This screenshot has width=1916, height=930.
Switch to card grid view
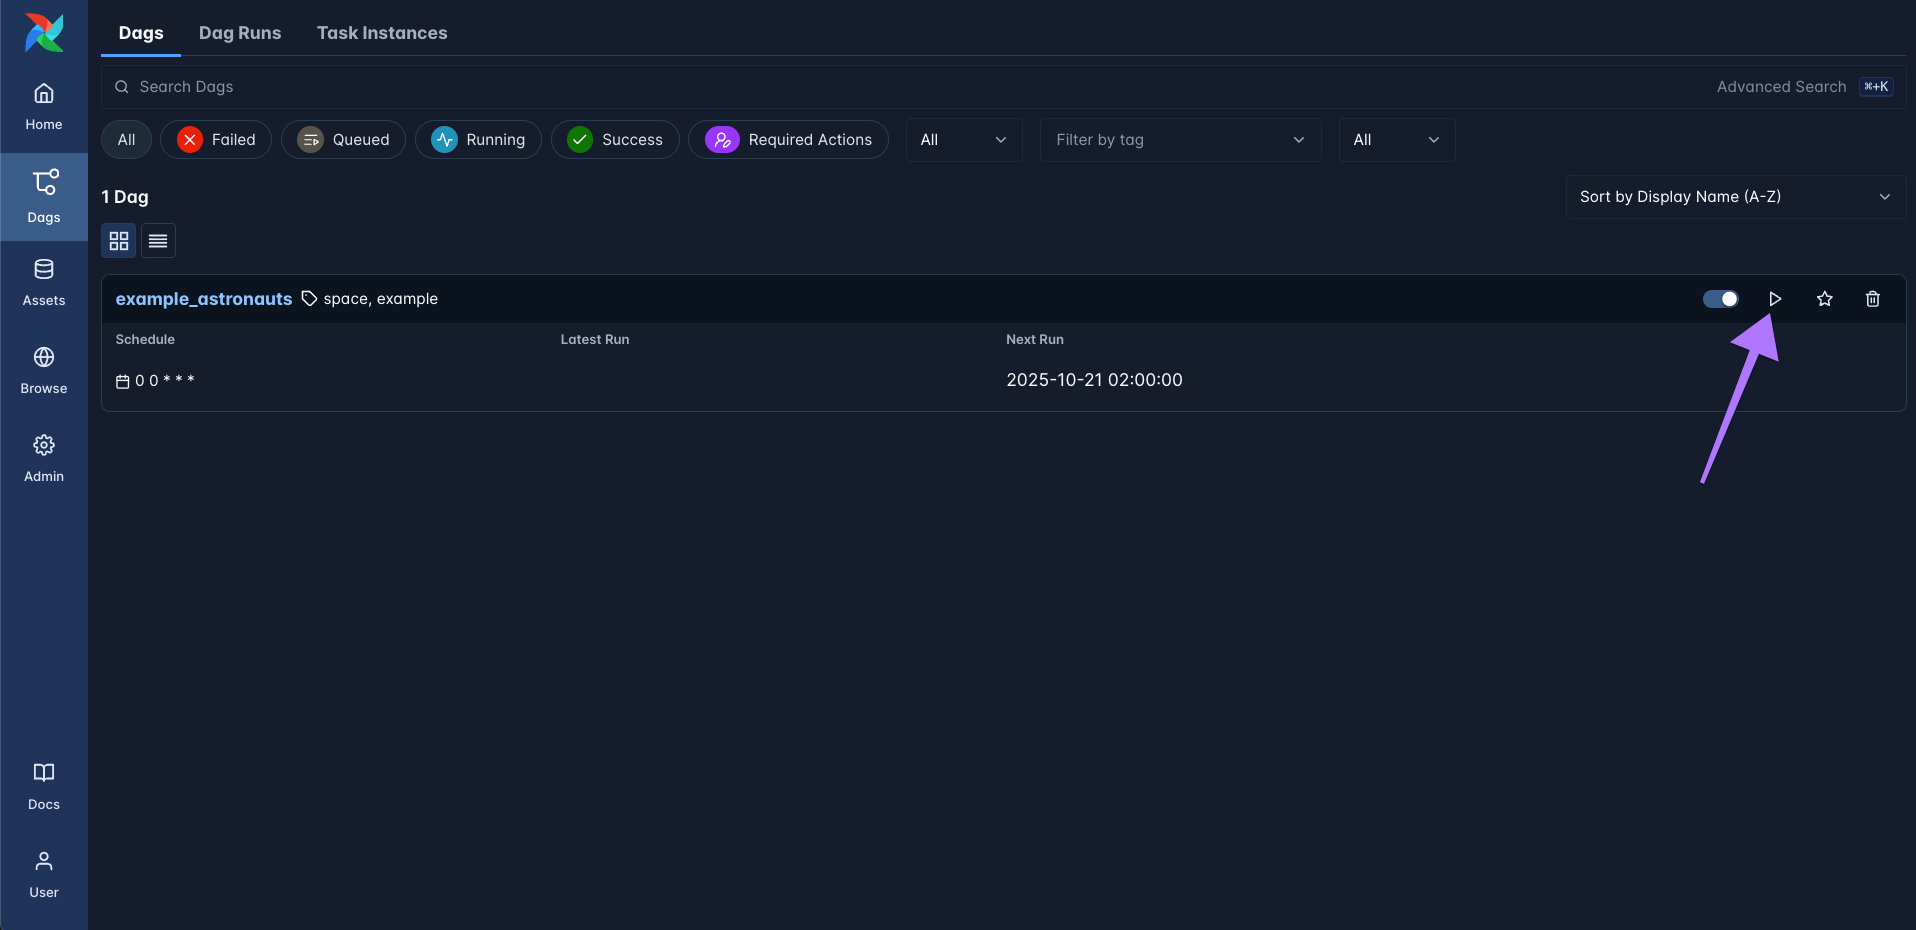tap(119, 241)
